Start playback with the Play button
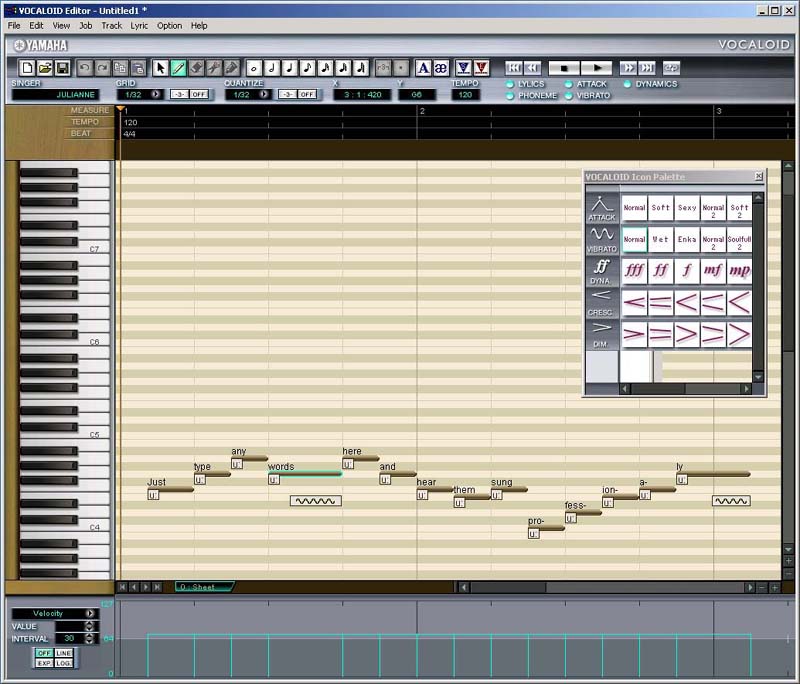The width and height of the screenshot is (800, 684). click(x=595, y=67)
